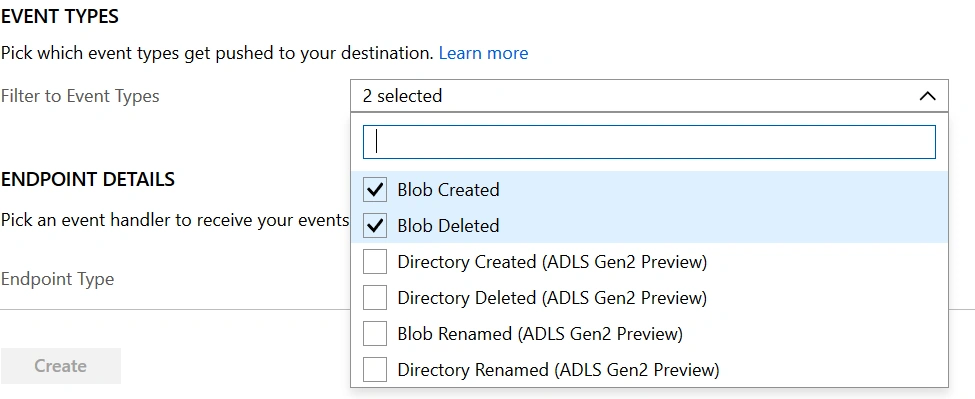975x399 pixels.
Task: Select the Blob Deleted option label
Action: (x=448, y=226)
